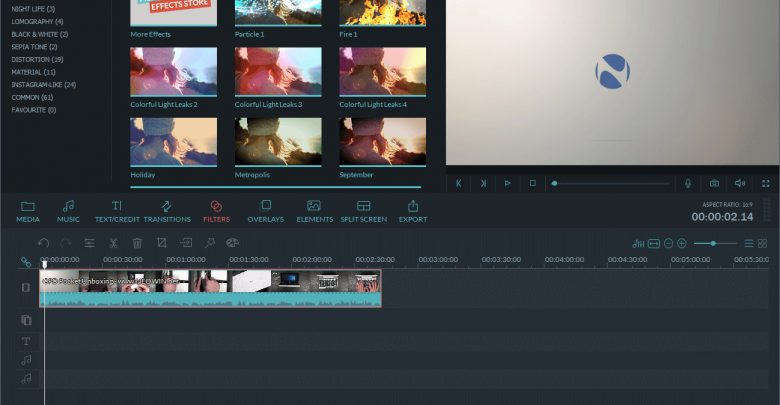Select Sepia Tone (2) category
Image resolution: width=780 pixels, height=405 pixels.
(34, 47)
